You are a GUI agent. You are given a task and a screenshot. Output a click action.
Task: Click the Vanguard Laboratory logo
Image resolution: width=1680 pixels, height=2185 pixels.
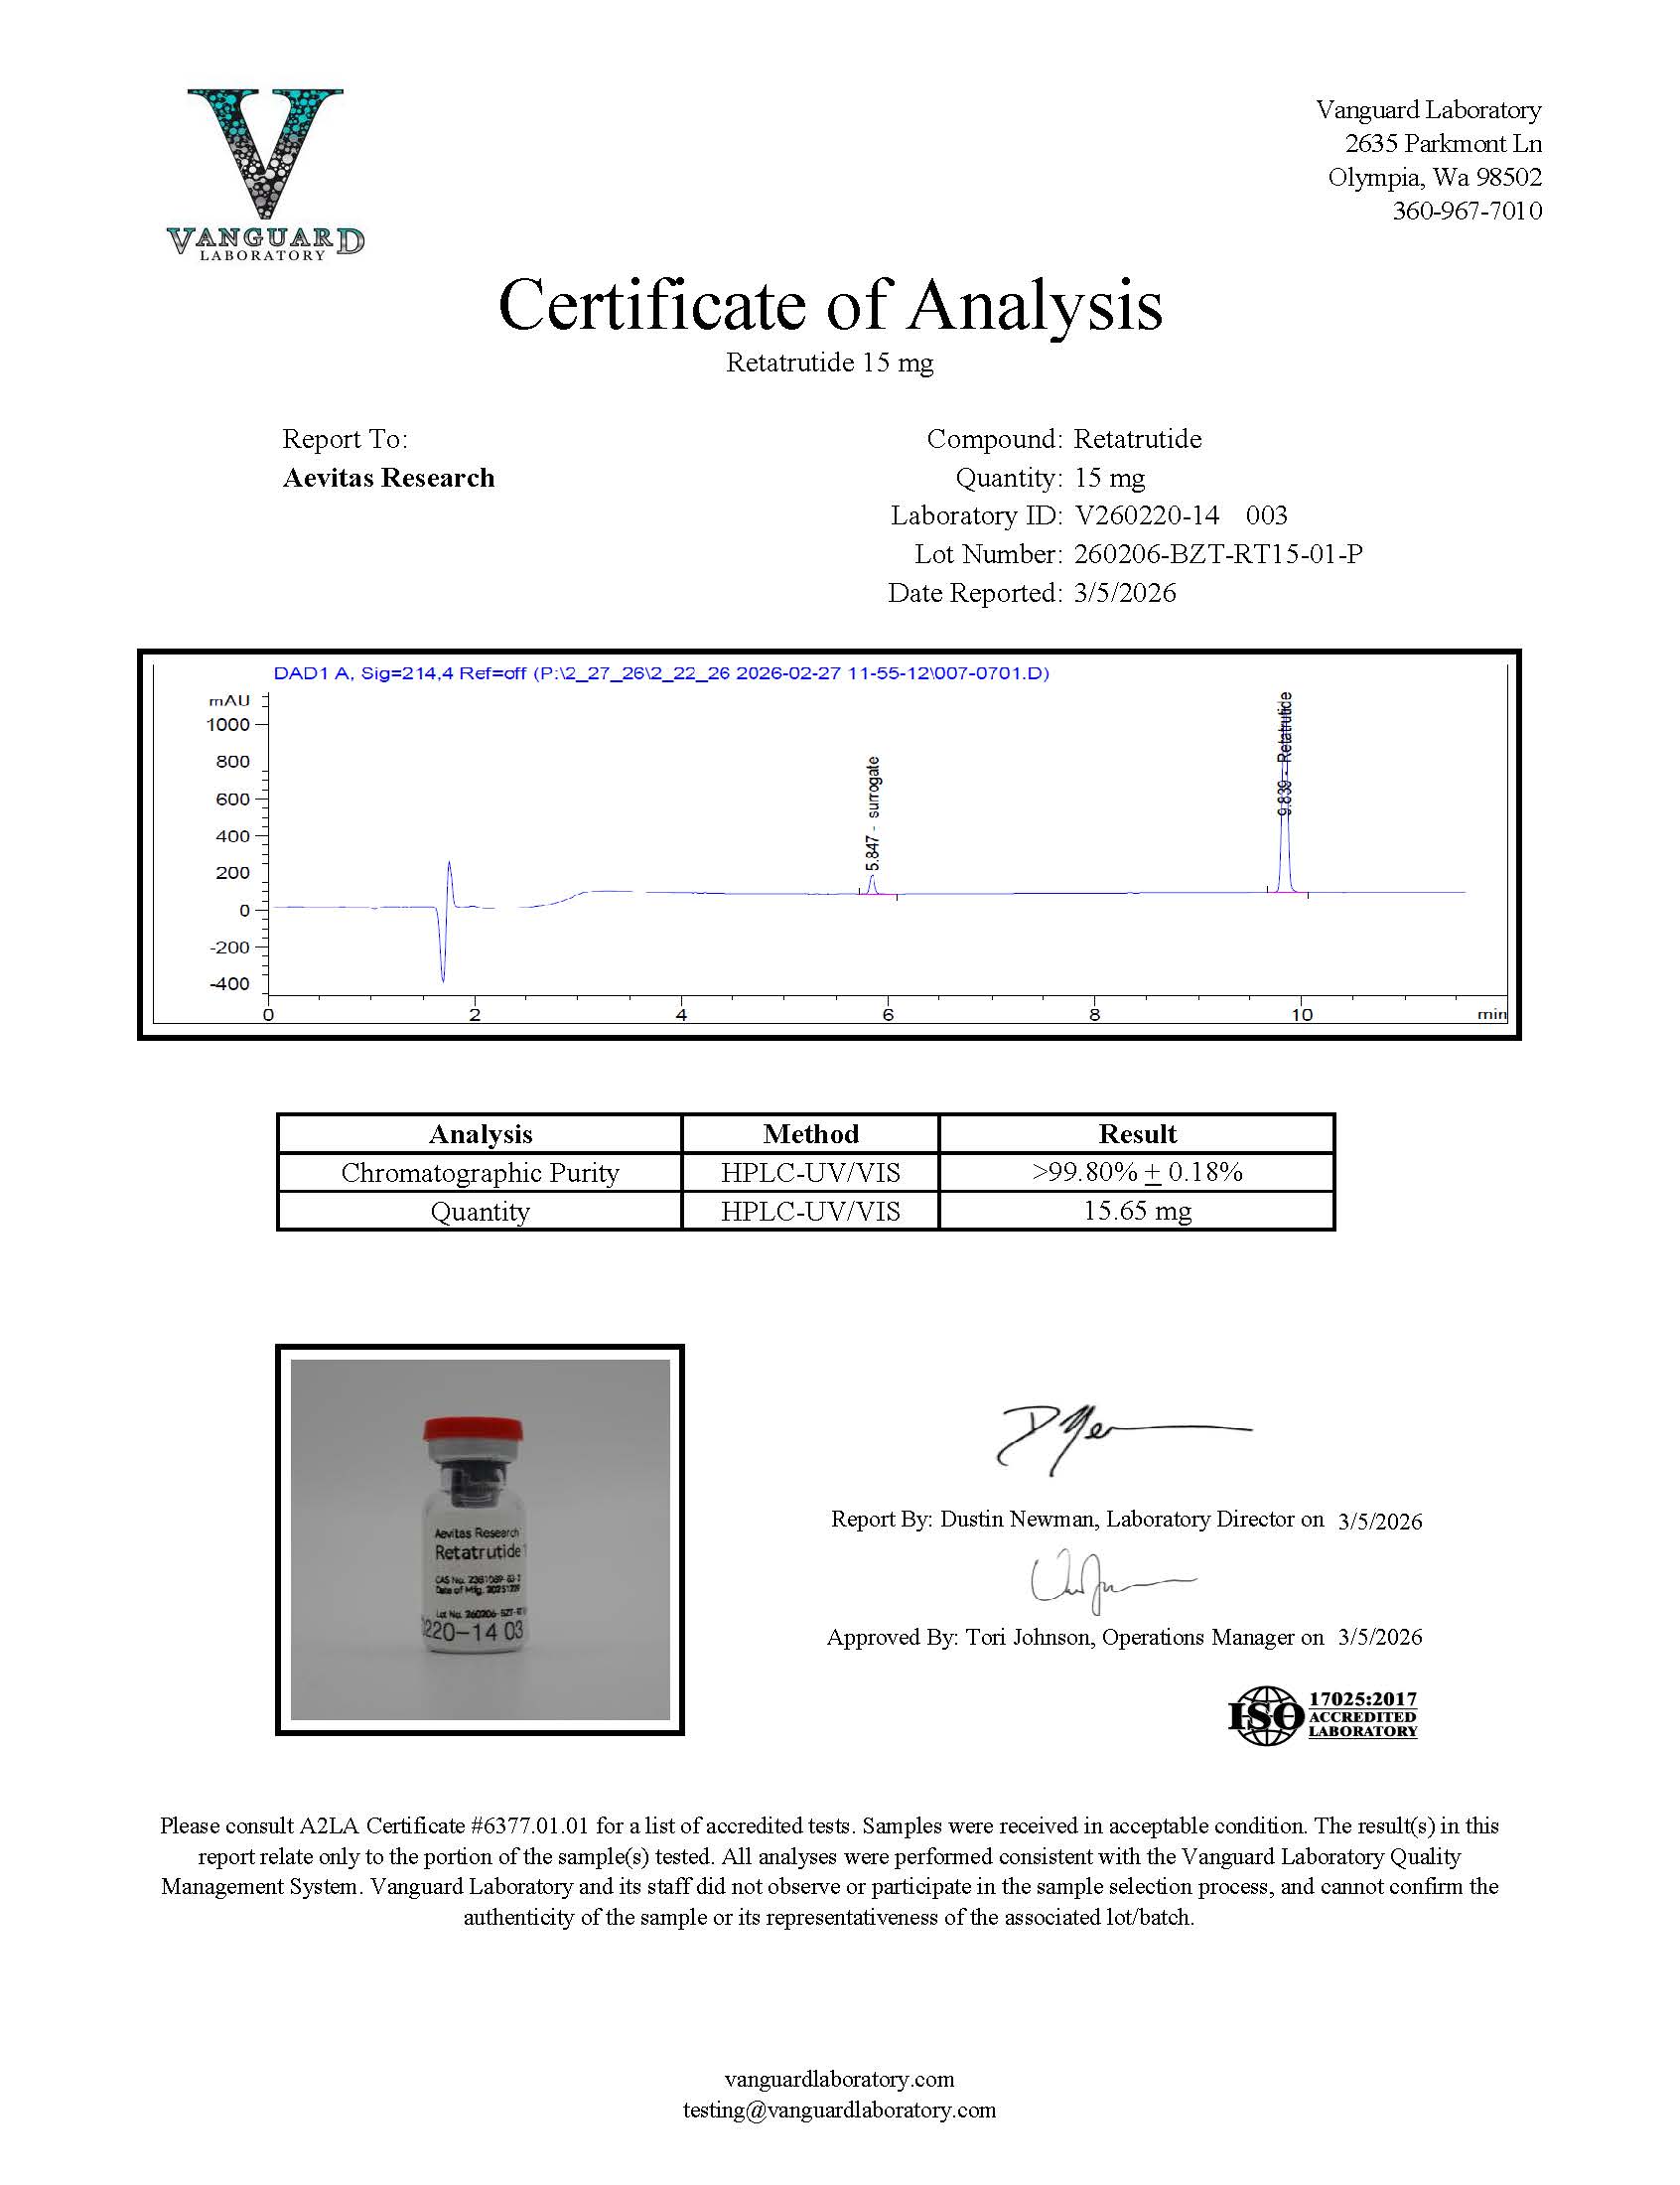[265, 174]
